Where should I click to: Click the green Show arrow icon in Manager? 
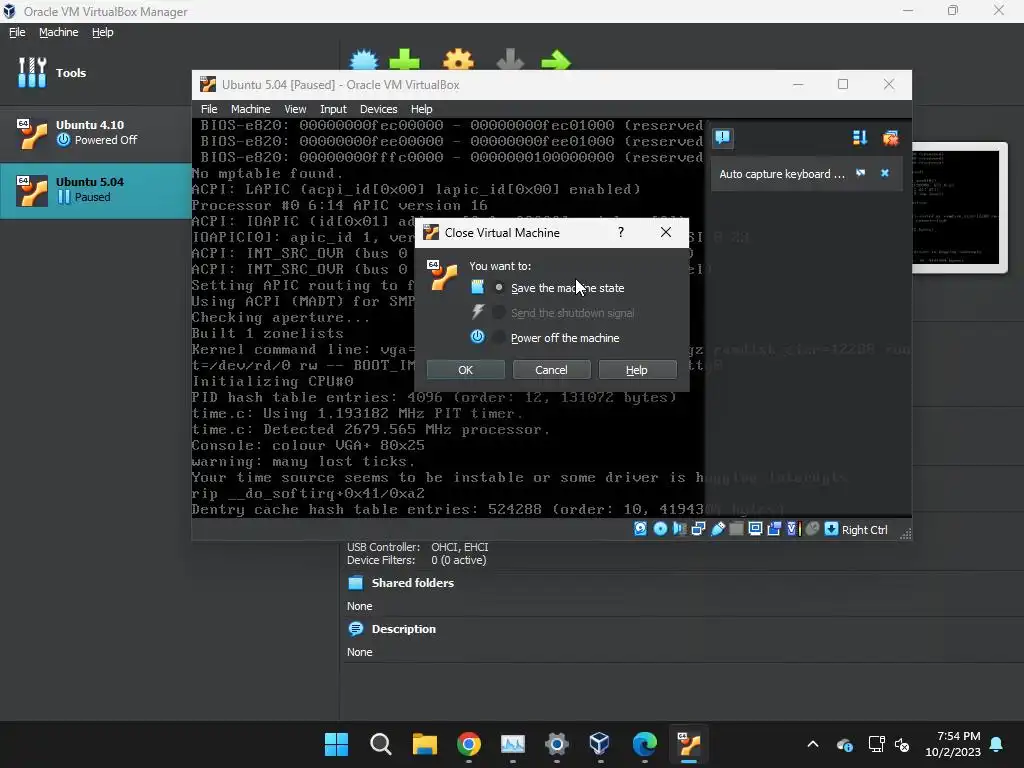pyautogui.click(x=556, y=61)
